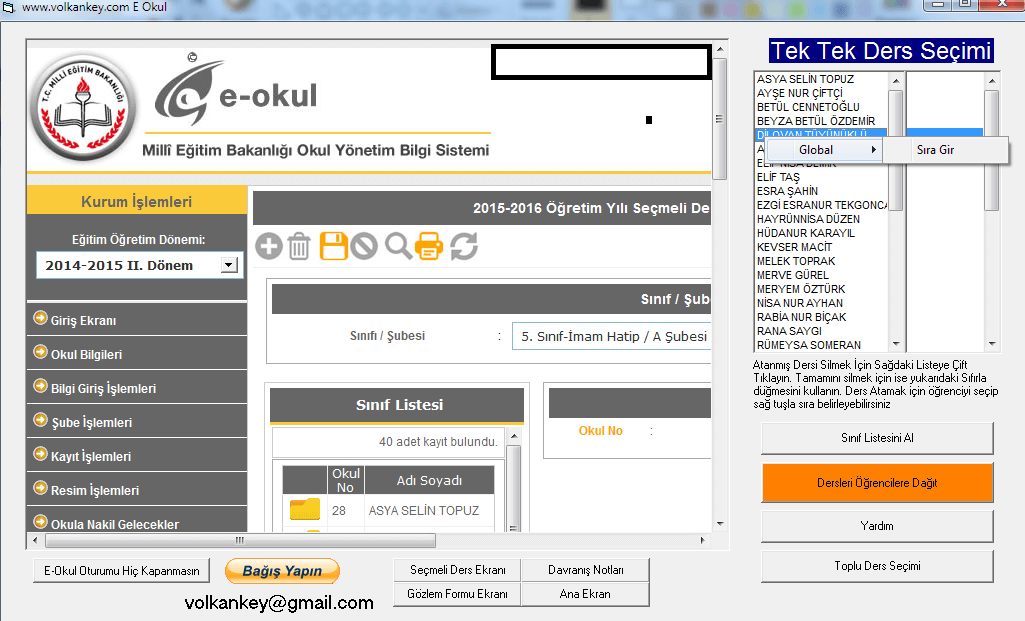The height and width of the screenshot is (621, 1025).
Task: Open Şube İşlemleri in the sidebar
Action: point(91,422)
